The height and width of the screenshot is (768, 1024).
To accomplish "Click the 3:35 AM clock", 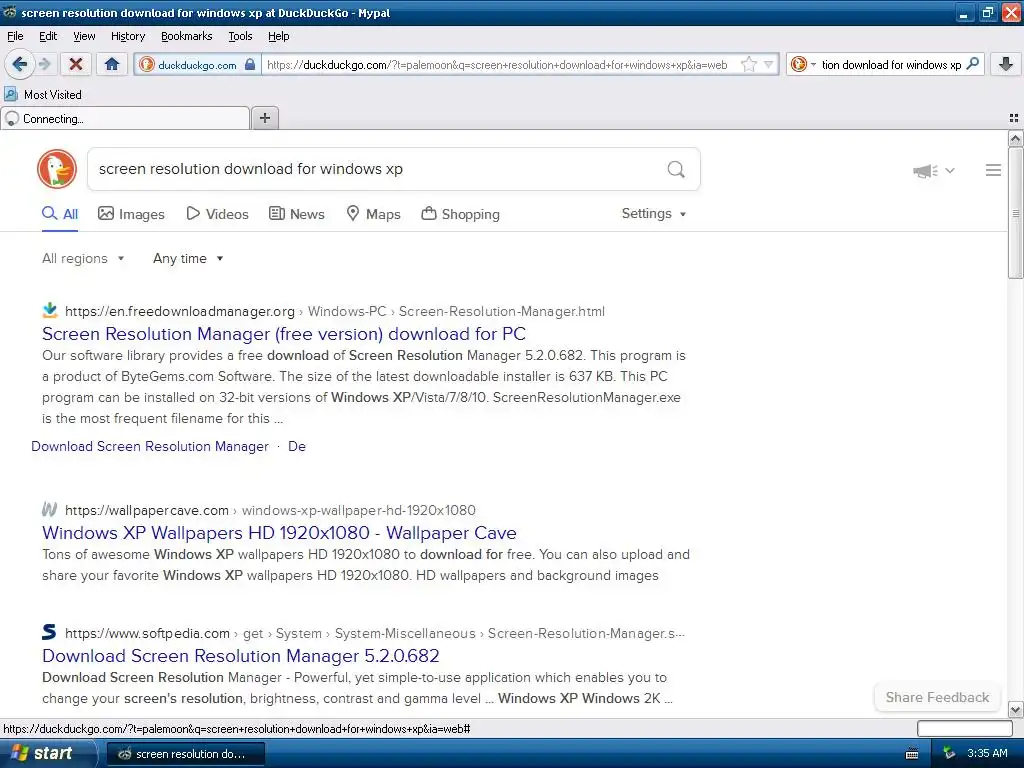I will [987, 754].
